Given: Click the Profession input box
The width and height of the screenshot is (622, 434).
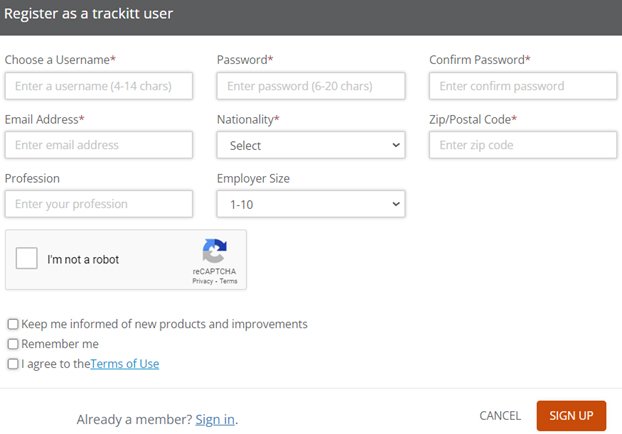Looking at the screenshot, I should [x=98, y=204].
